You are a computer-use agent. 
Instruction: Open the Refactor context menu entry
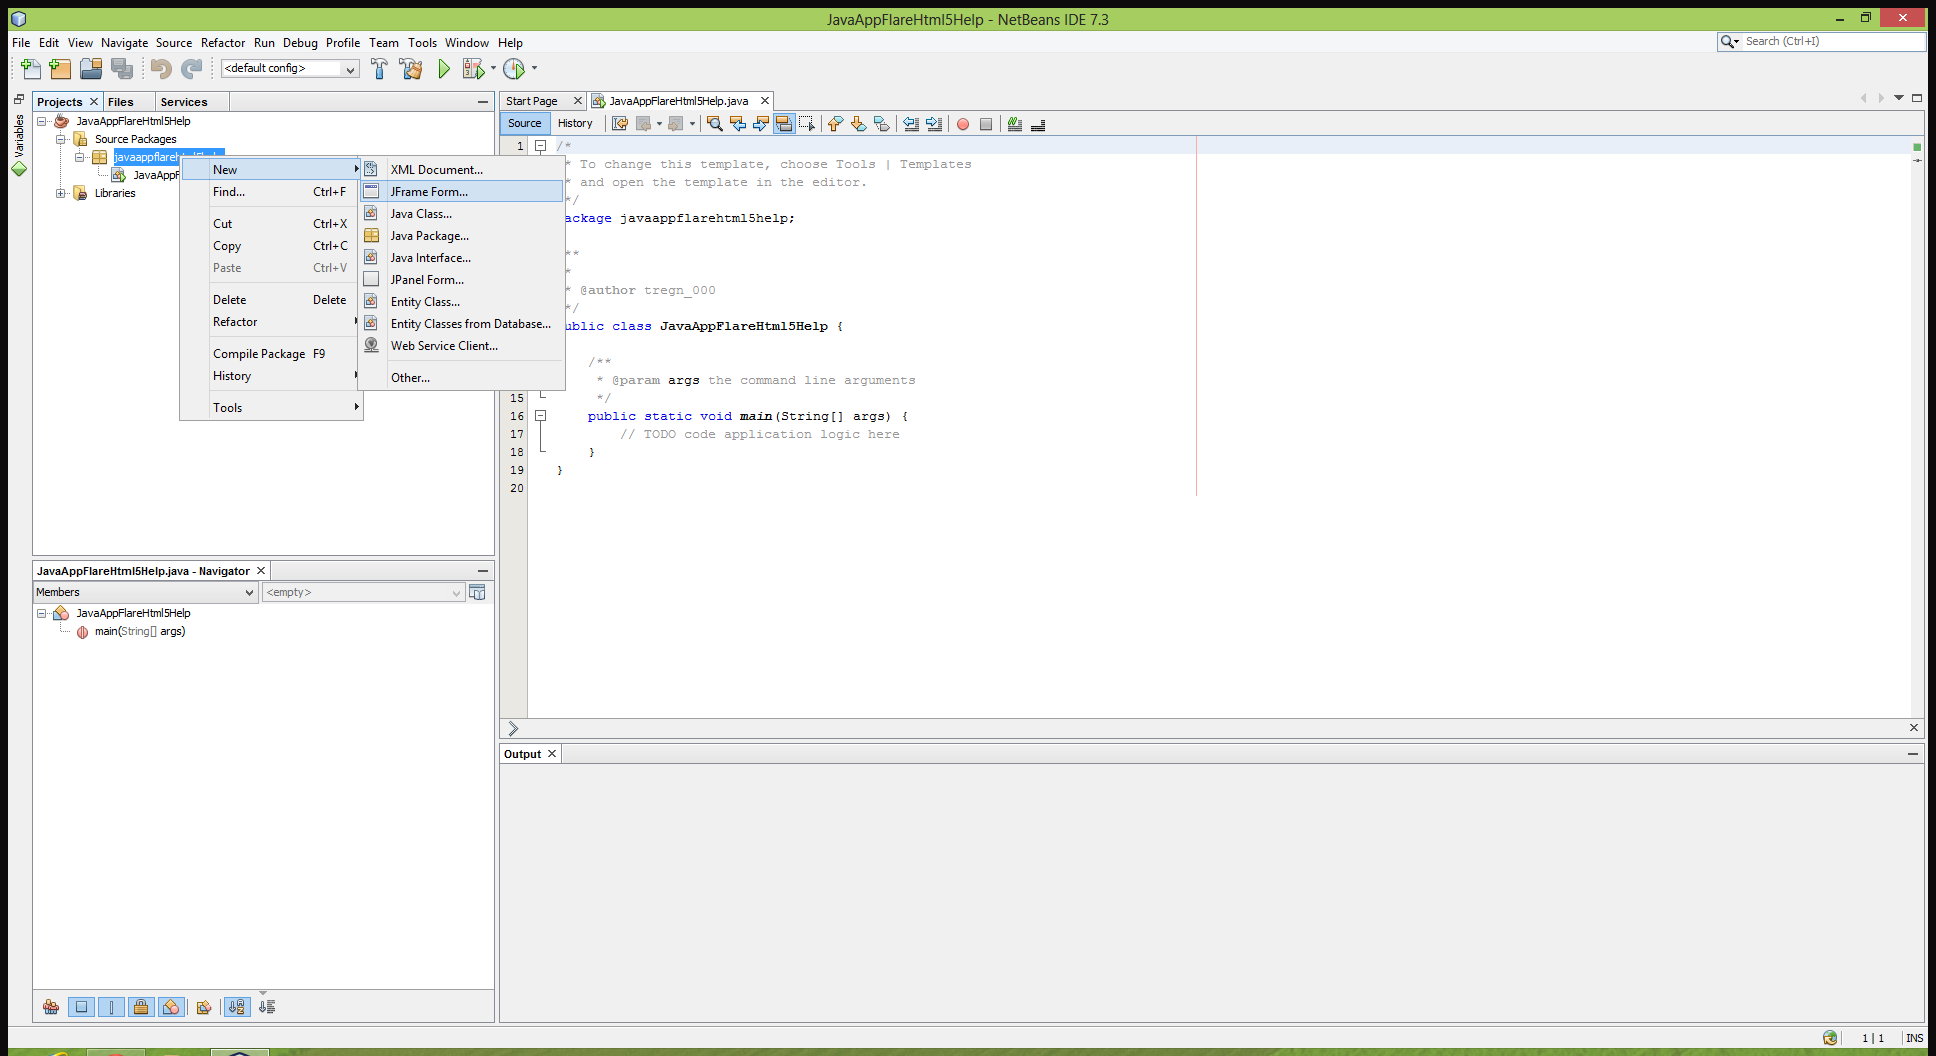coord(271,321)
